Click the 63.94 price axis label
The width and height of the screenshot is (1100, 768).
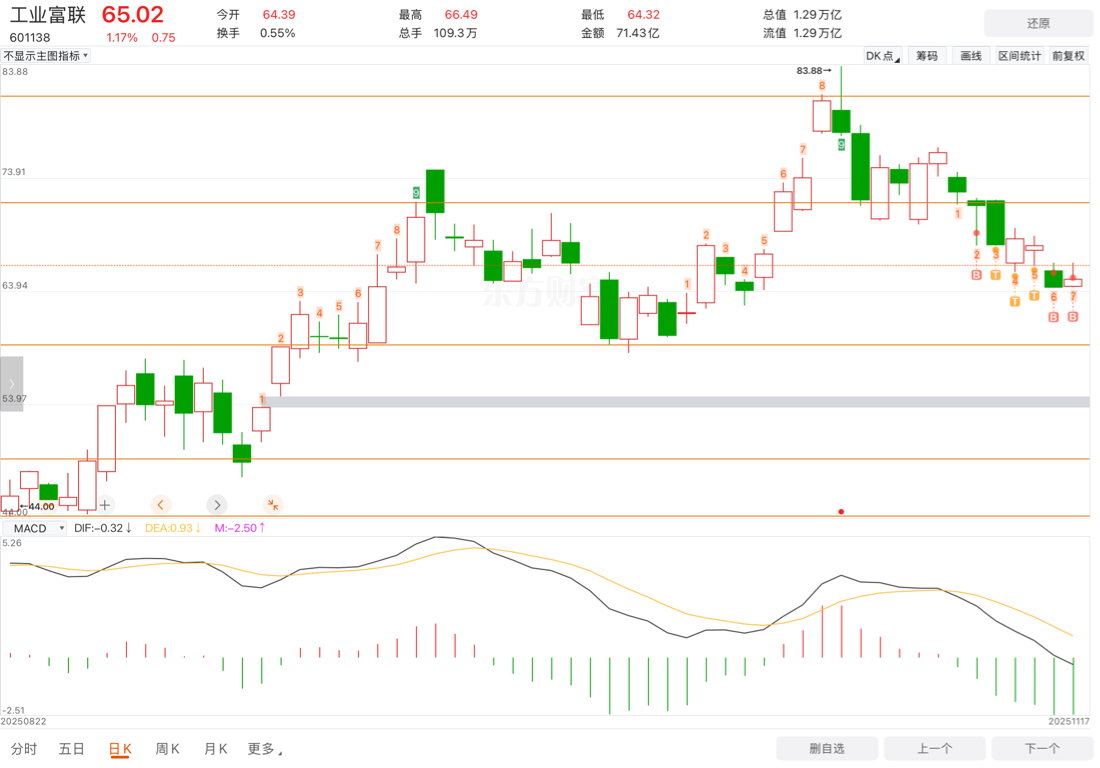click(x=15, y=285)
